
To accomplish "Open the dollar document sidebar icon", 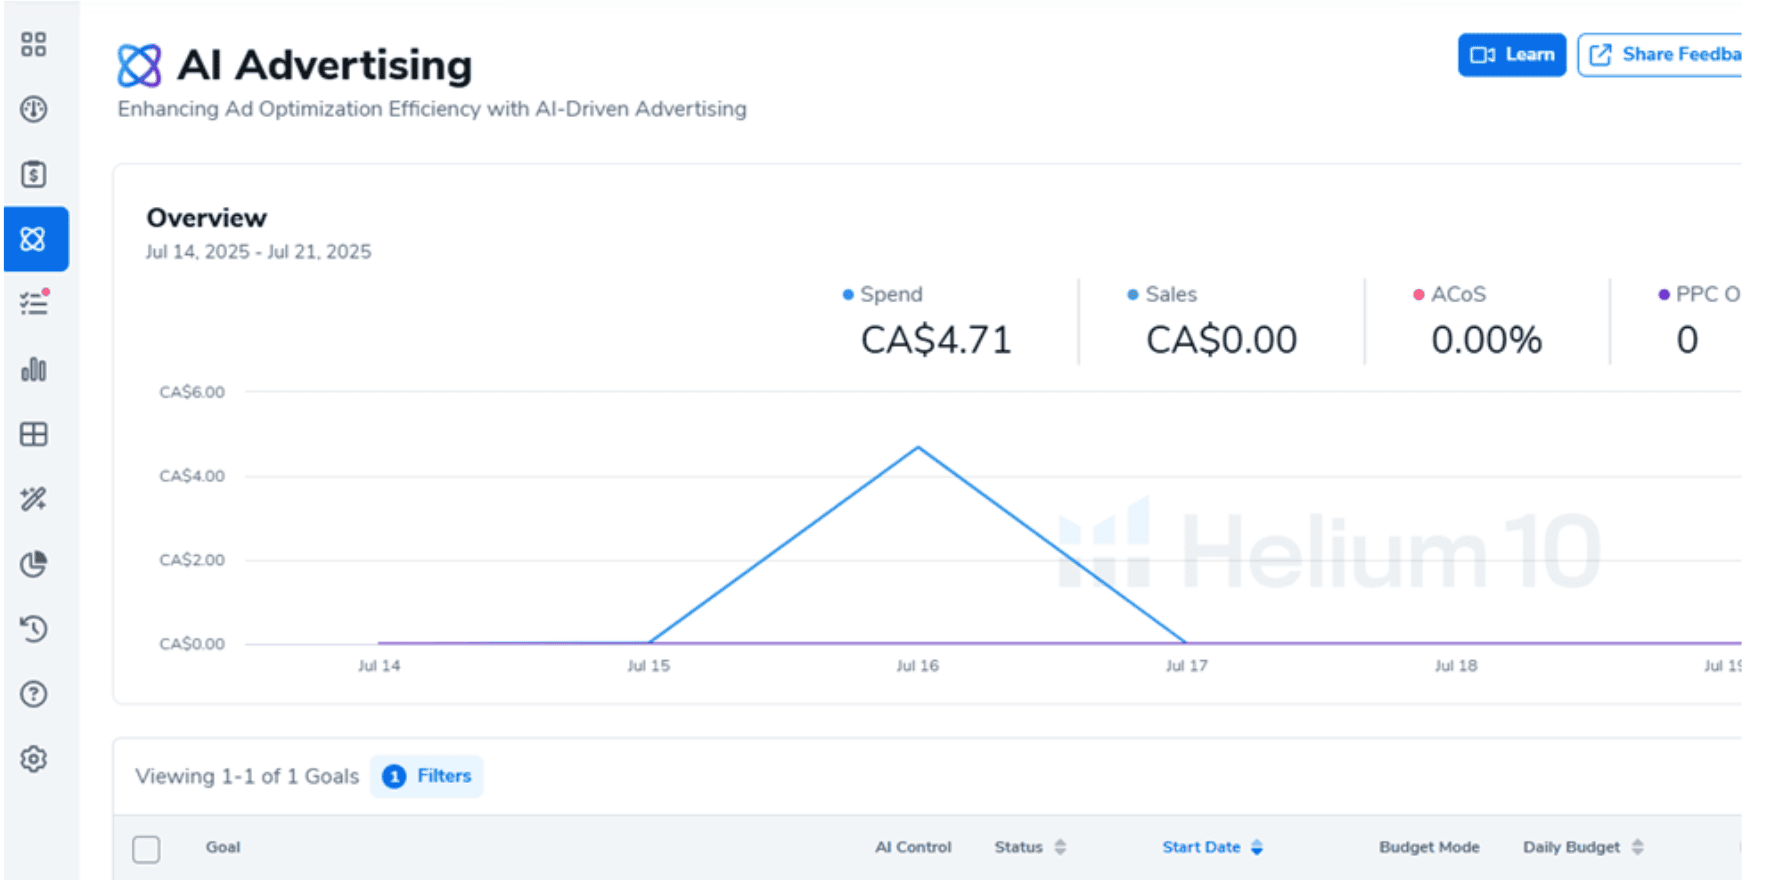I will [34, 174].
